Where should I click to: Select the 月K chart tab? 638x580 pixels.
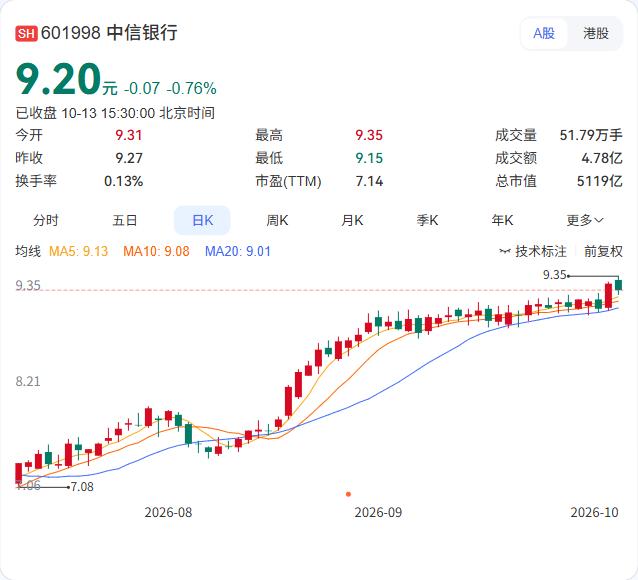pyautogui.click(x=352, y=221)
